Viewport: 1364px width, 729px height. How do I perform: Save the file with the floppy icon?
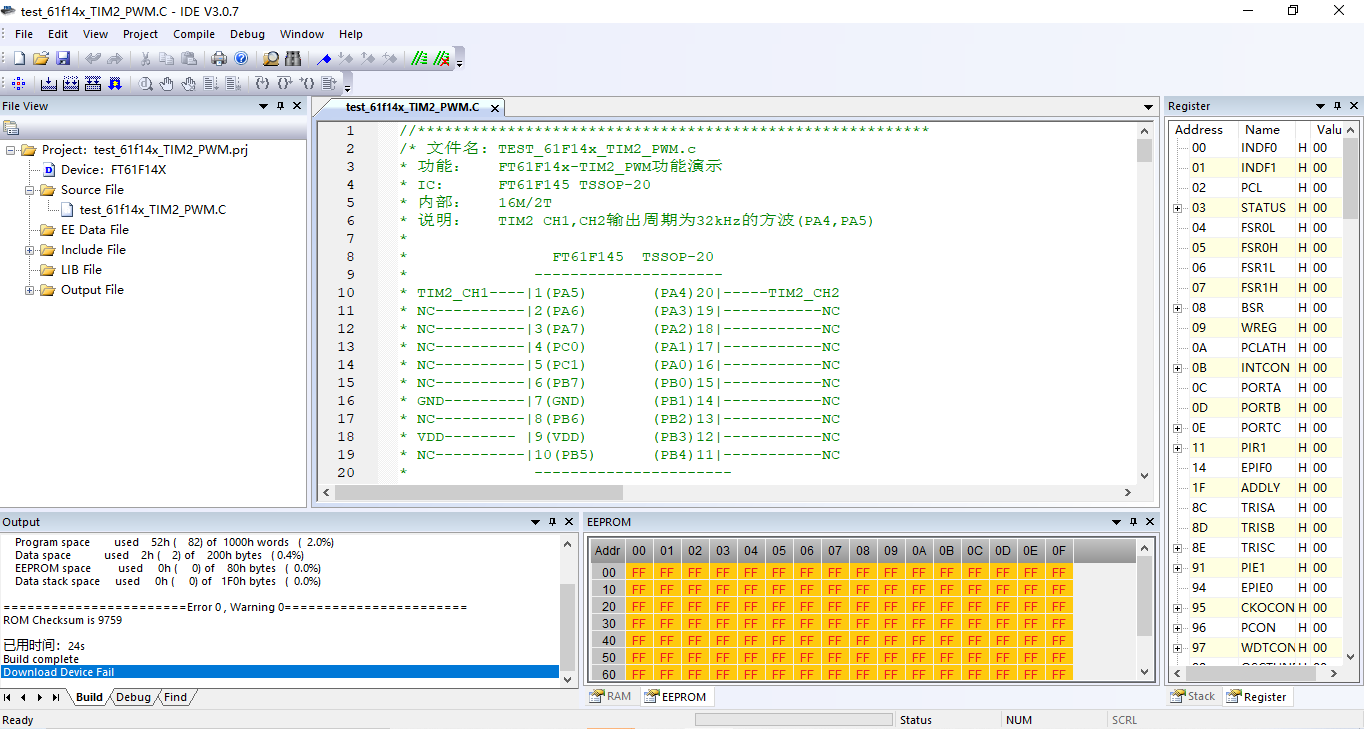coord(63,59)
